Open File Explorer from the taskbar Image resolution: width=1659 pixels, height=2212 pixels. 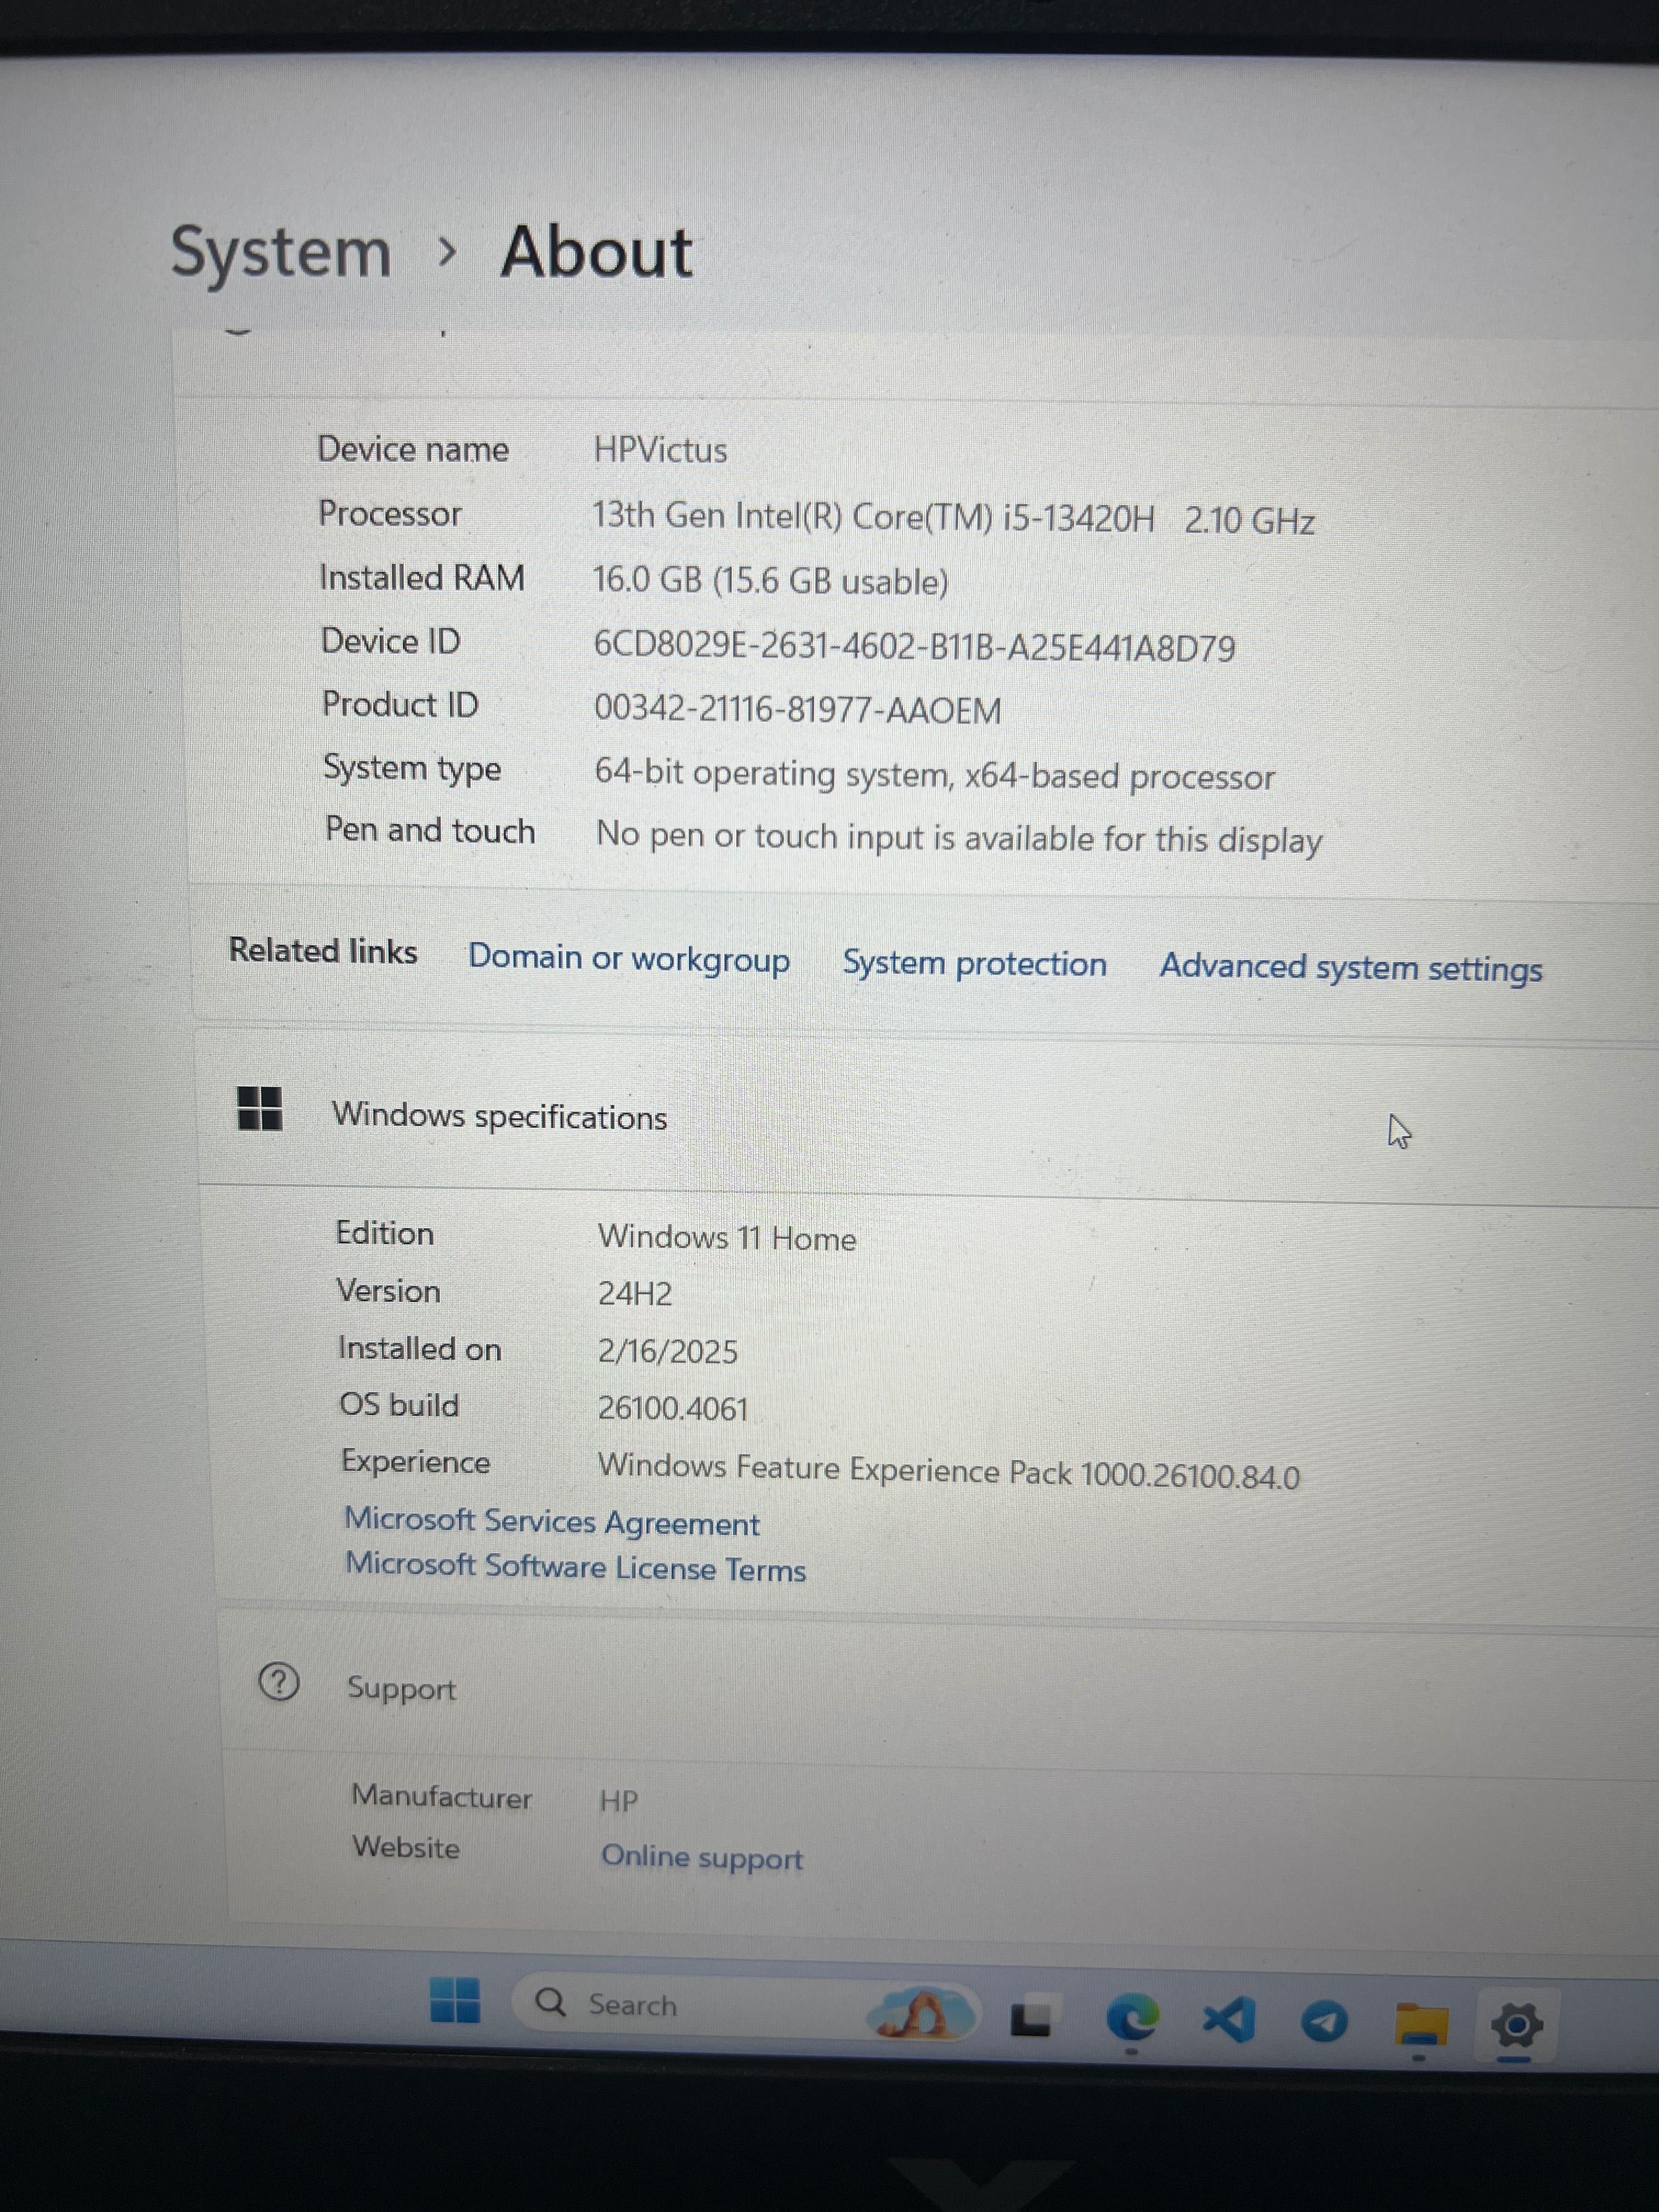[x=1421, y=2025]
